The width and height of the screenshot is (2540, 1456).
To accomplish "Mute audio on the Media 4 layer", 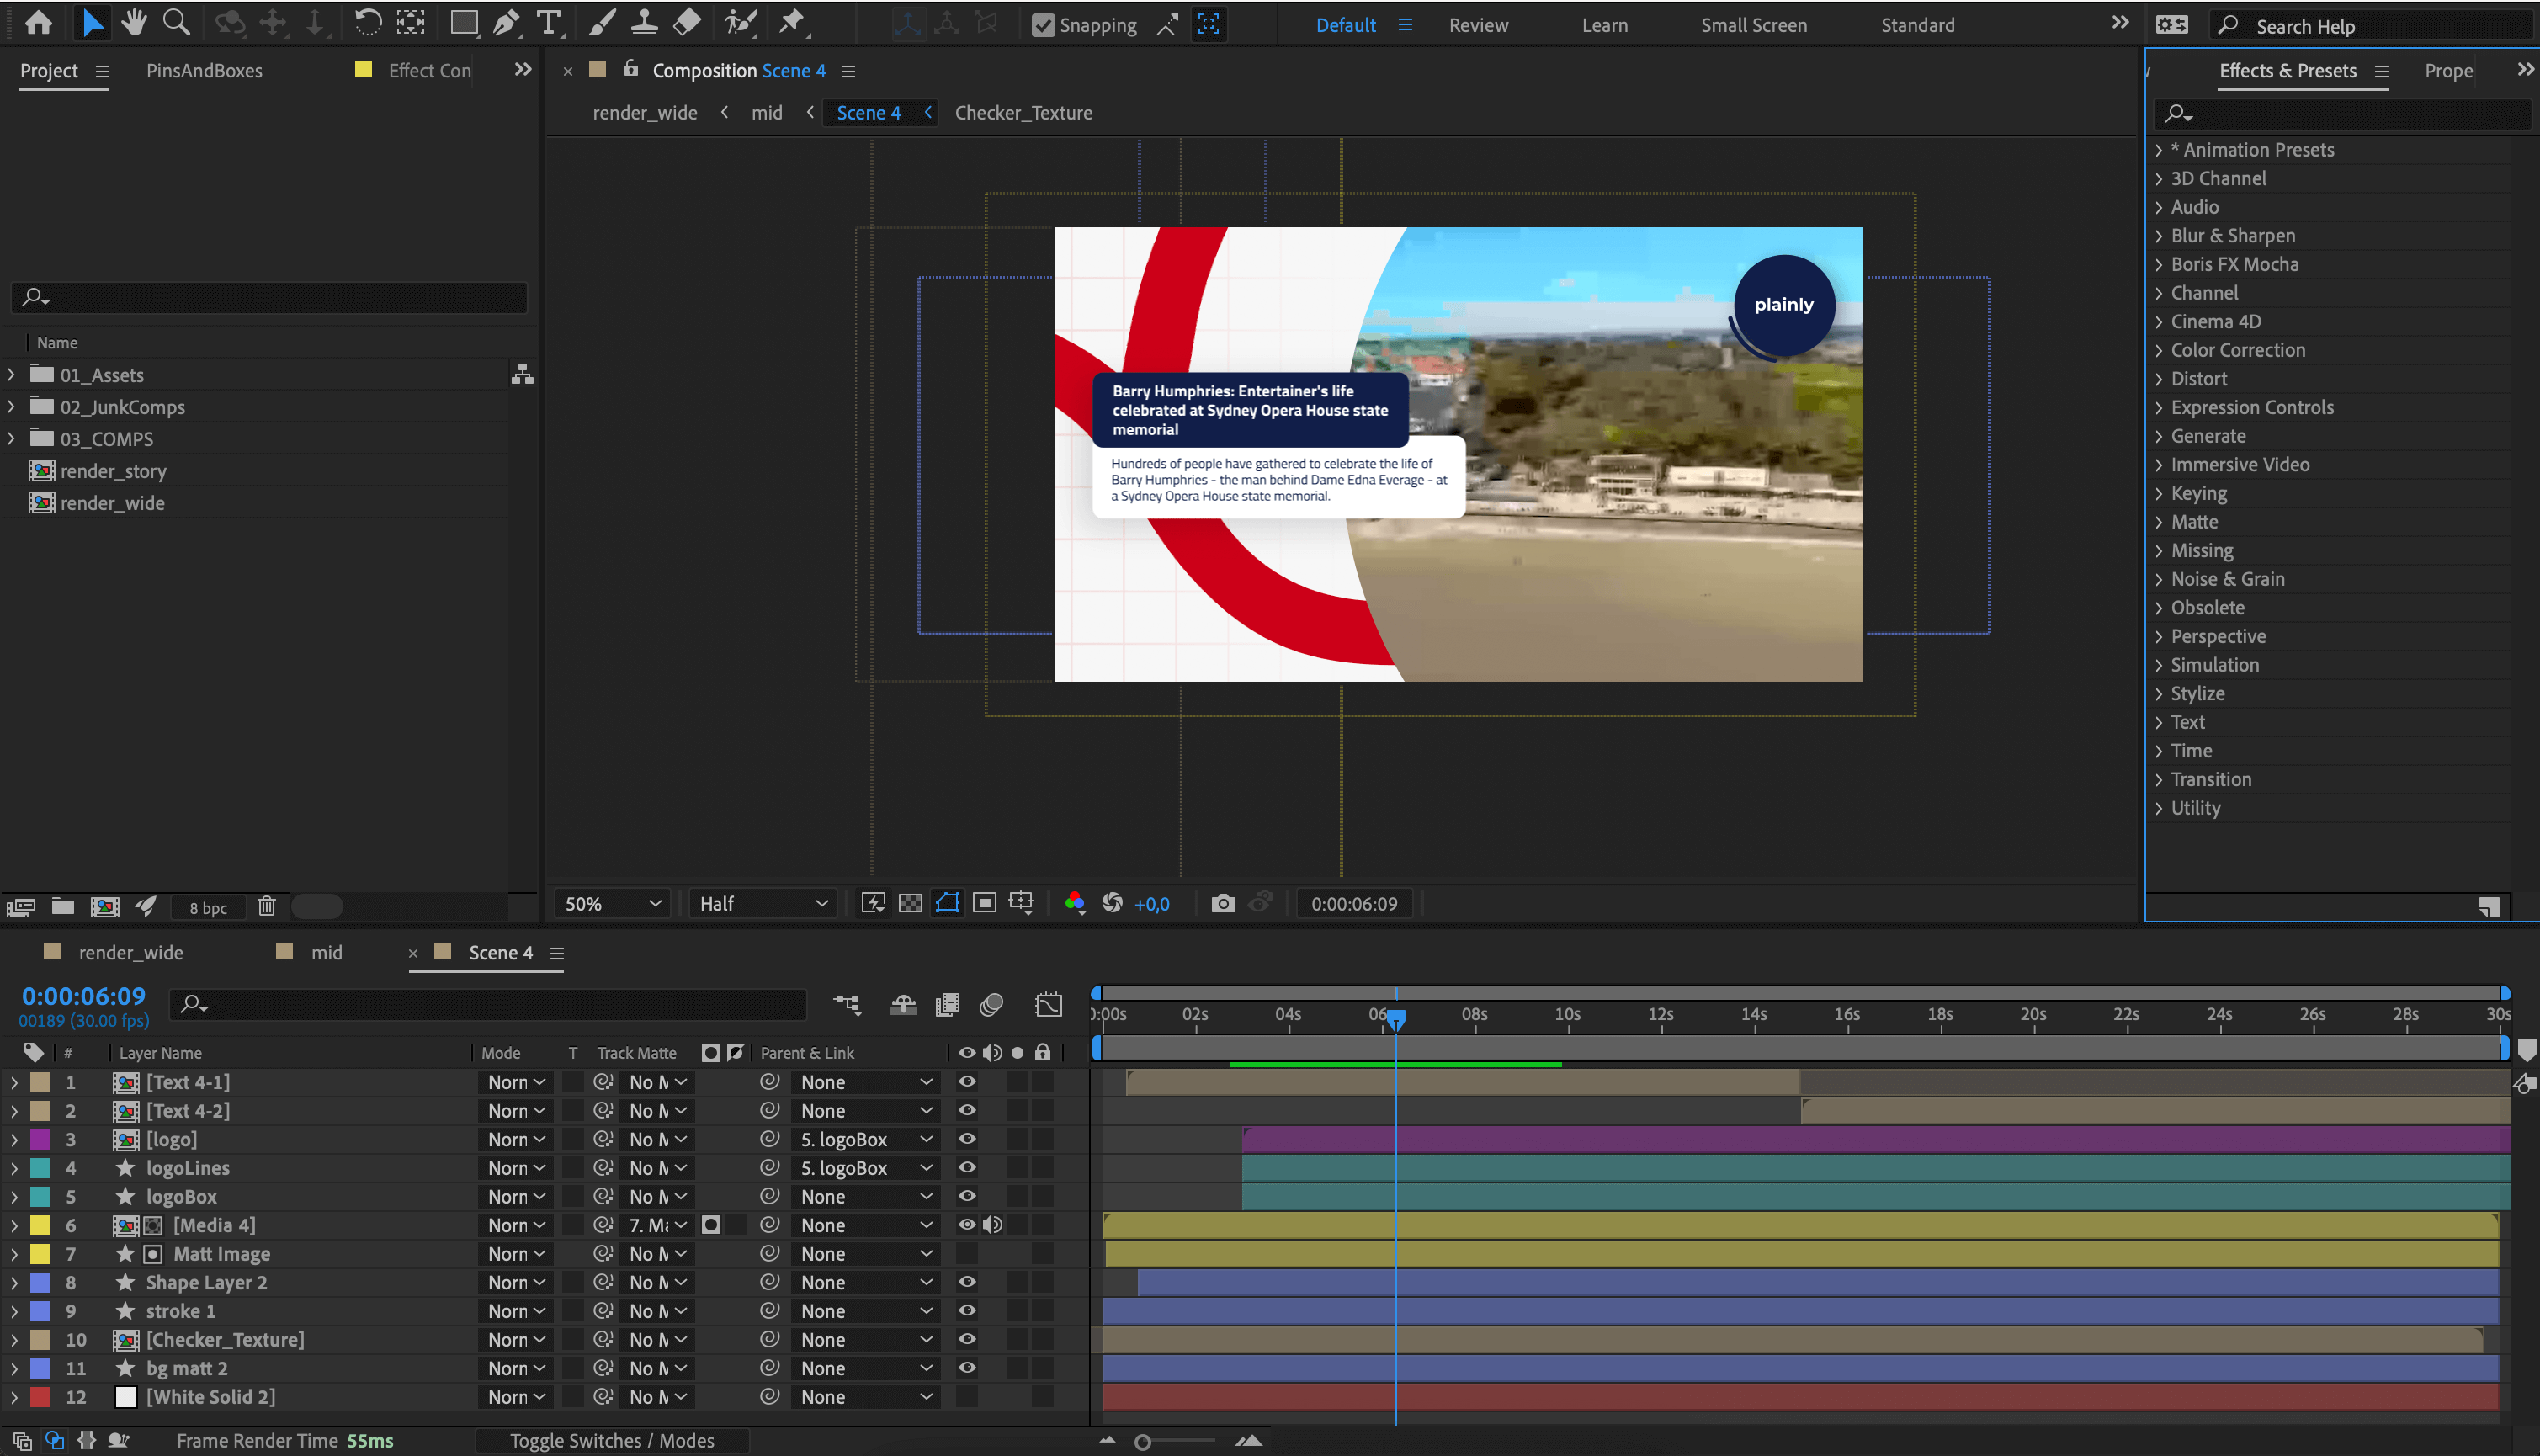I will pyautogui.click(x=992, y=1224).
